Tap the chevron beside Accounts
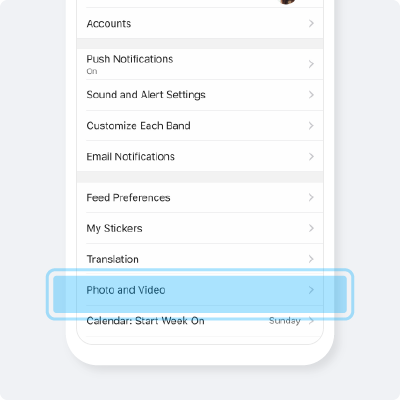This screenshot has height=400, width=400. pos(311,23)
